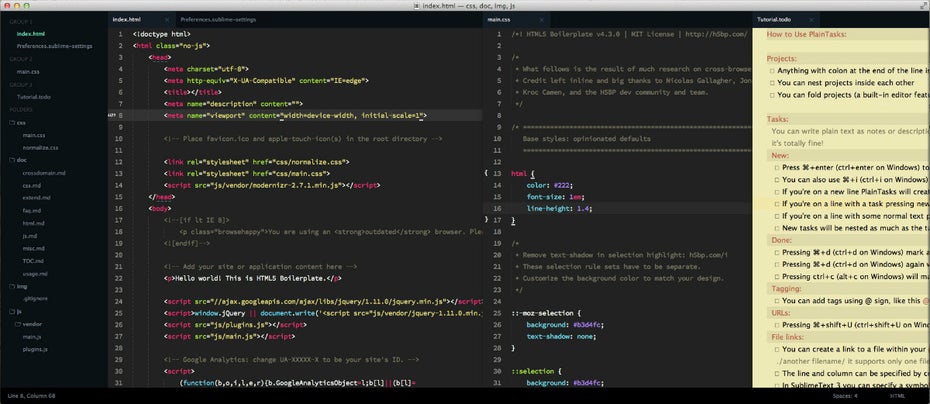Collapse the js folder in the sidebar
Screen dimensions: 930x404
coord(11,311)
